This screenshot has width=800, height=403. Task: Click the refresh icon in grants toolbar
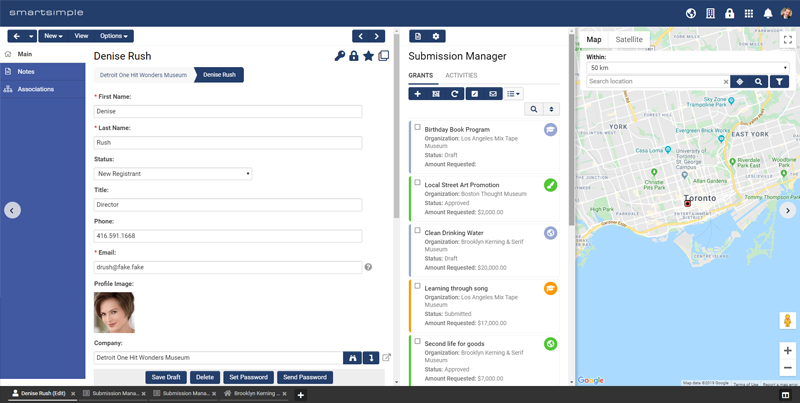pyautogui.click(x=455, y=94)
